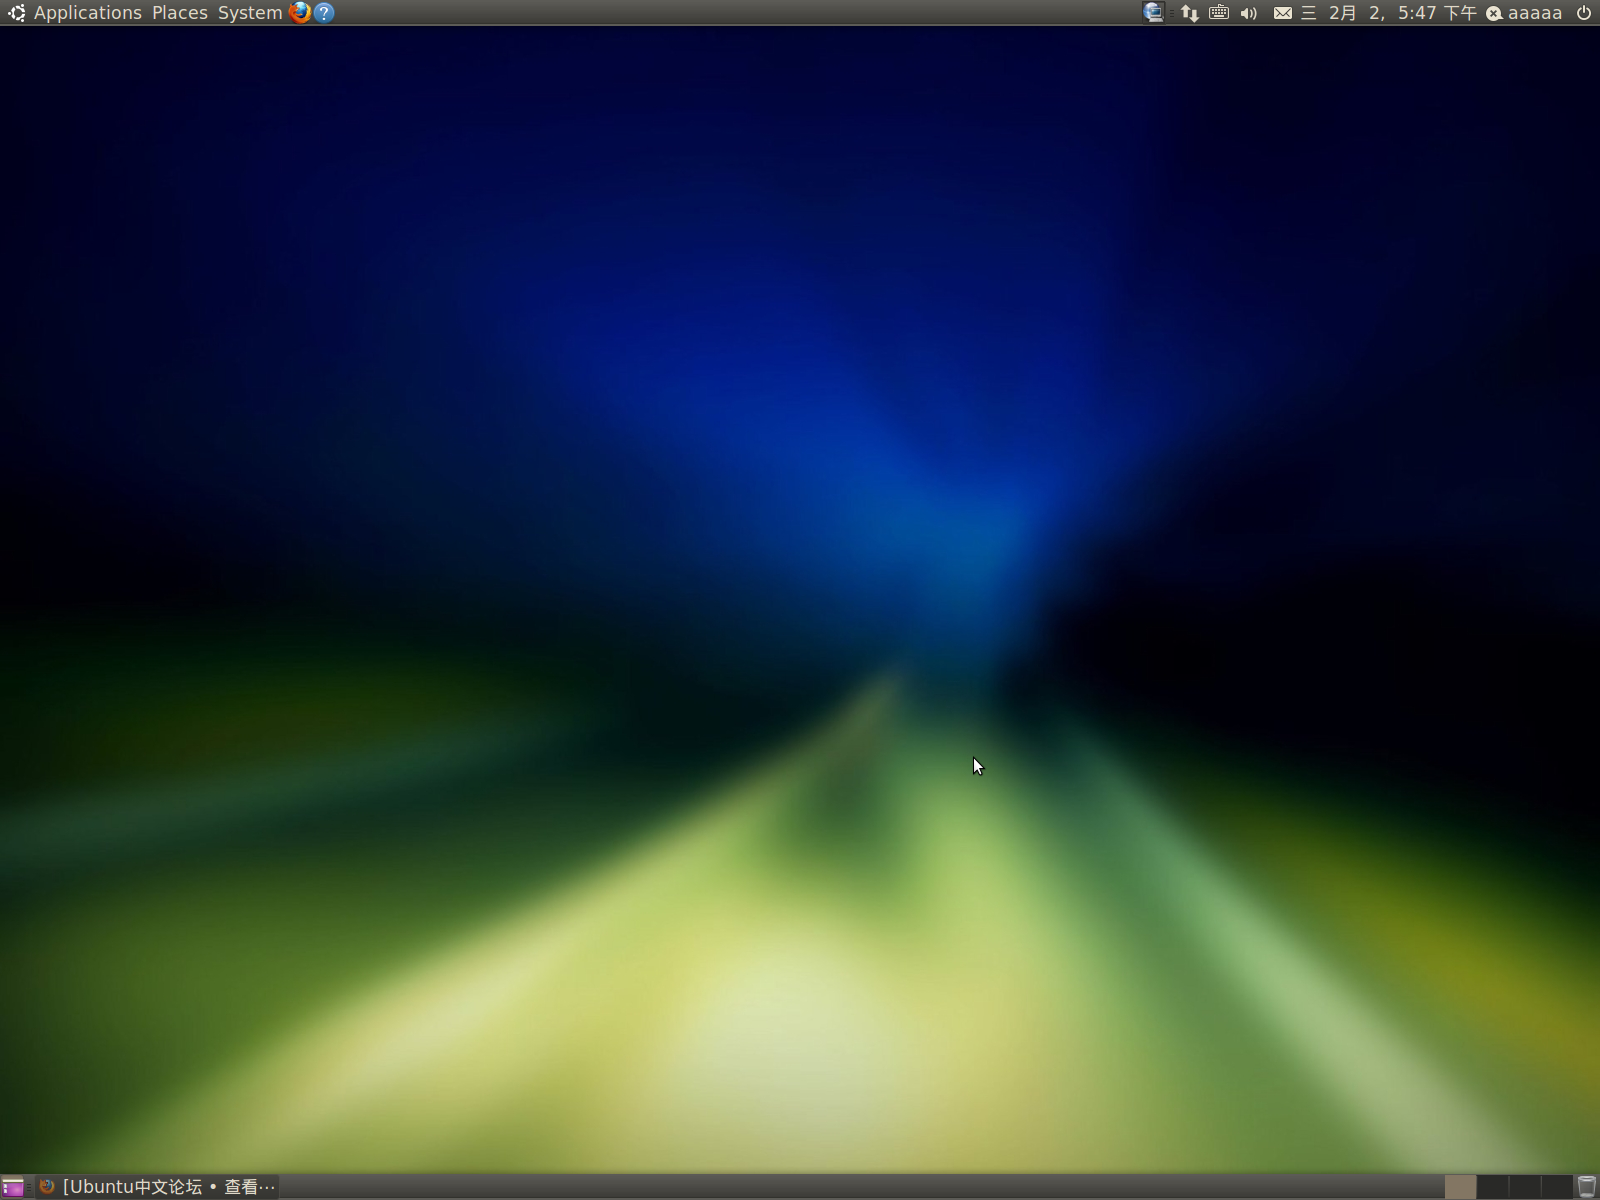
Task: Open the messaging envelope indicator
Action: pyautogui.click(x=1282, y=13)
